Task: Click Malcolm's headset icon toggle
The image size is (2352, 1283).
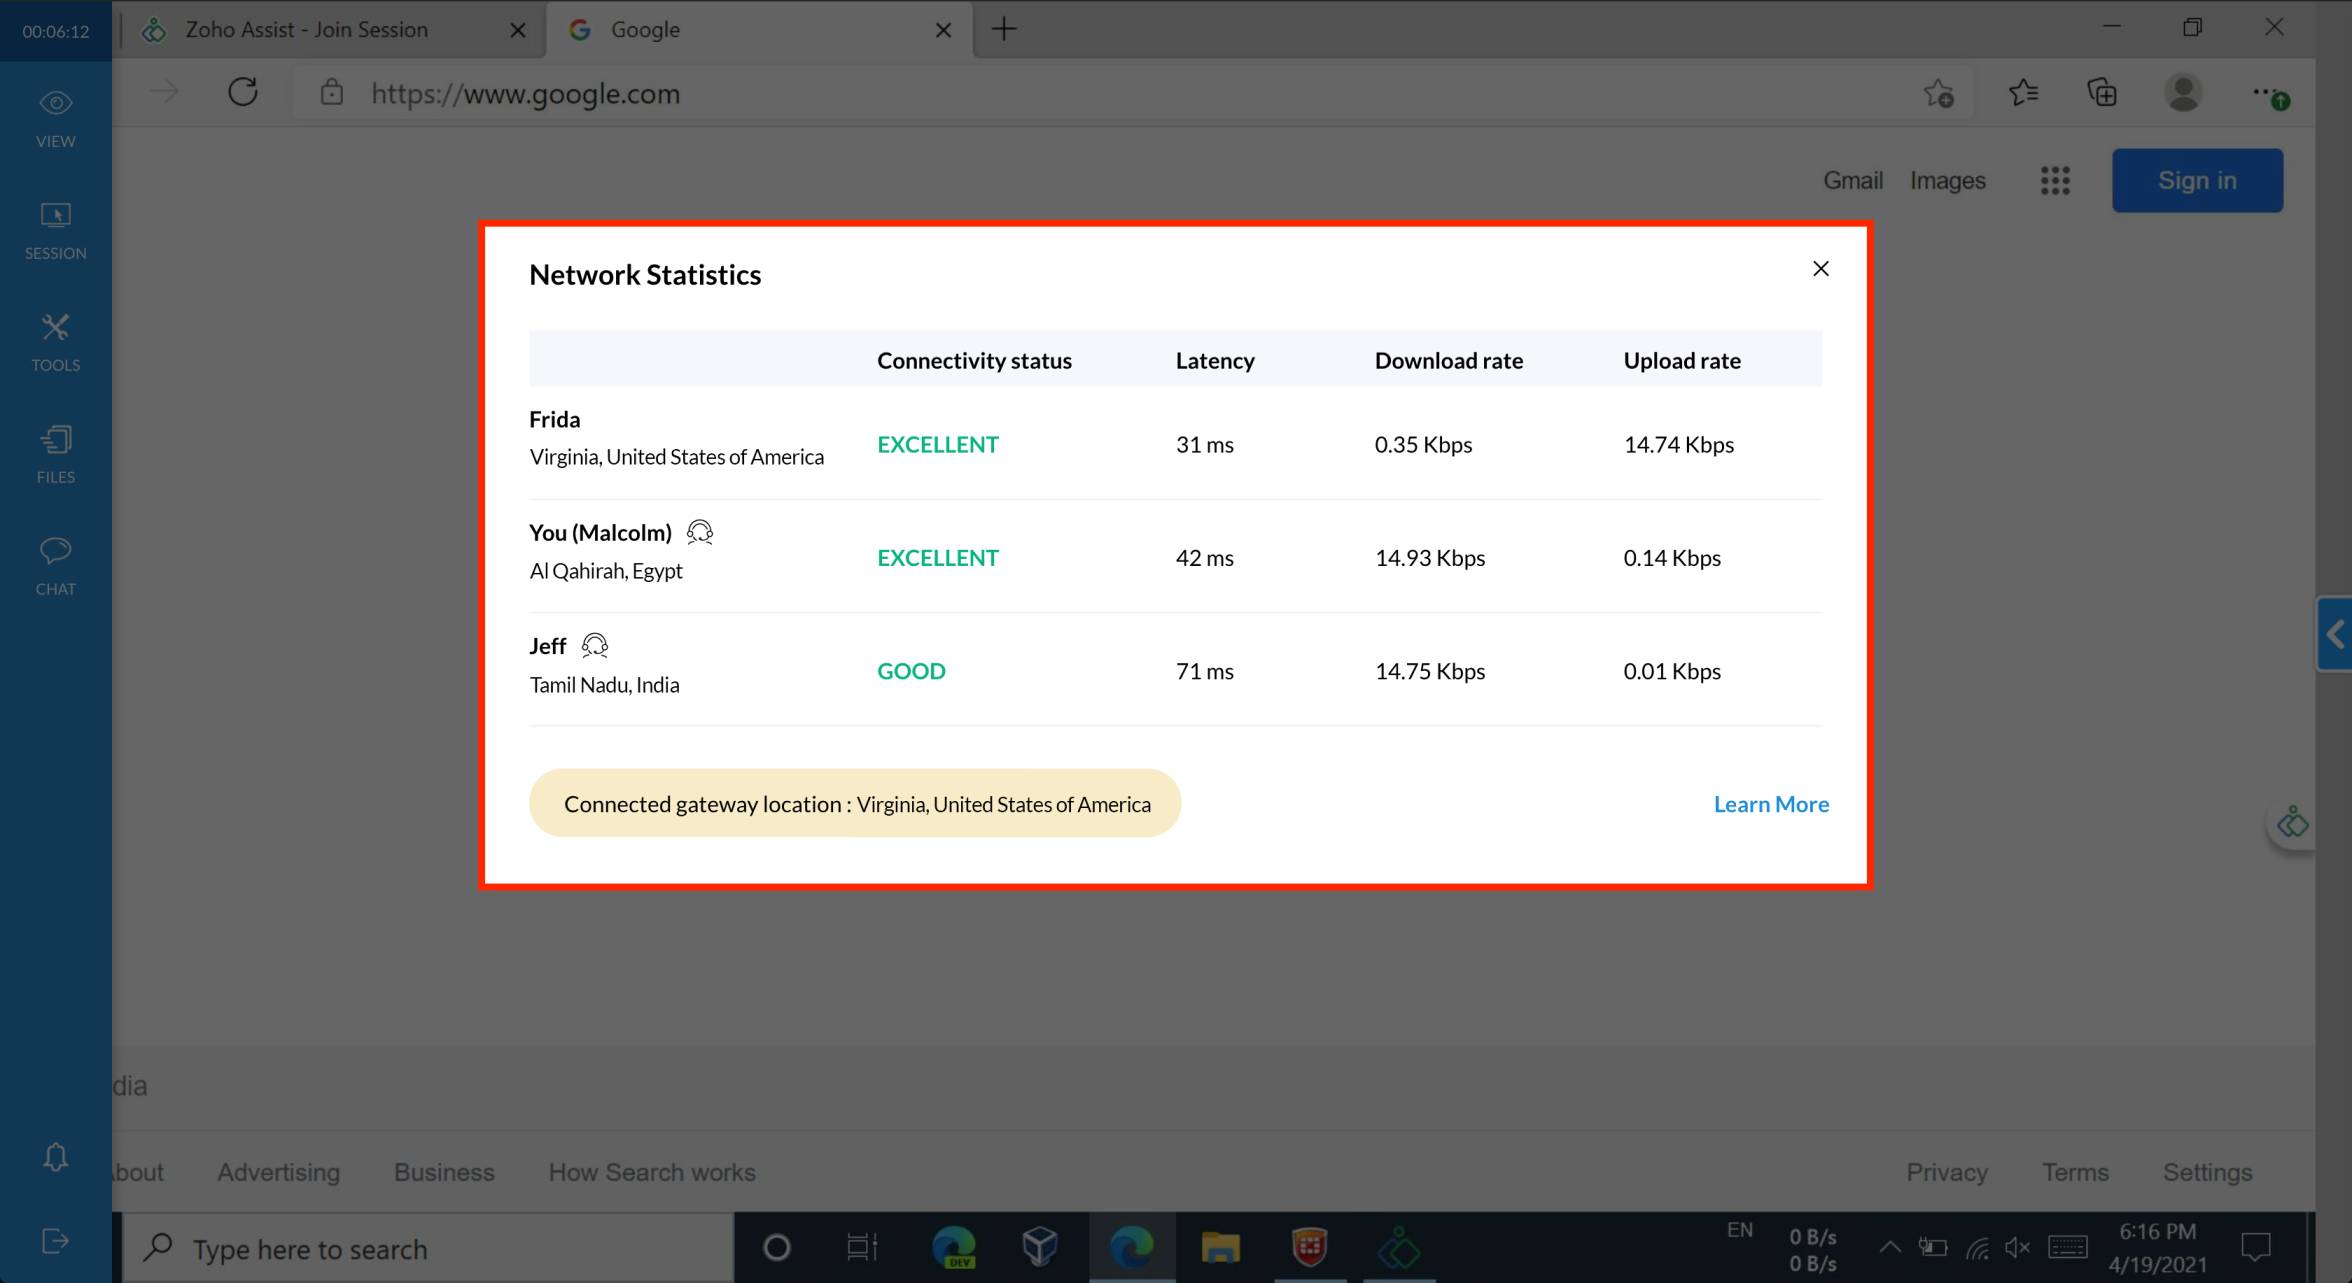Action: (700, 531)
